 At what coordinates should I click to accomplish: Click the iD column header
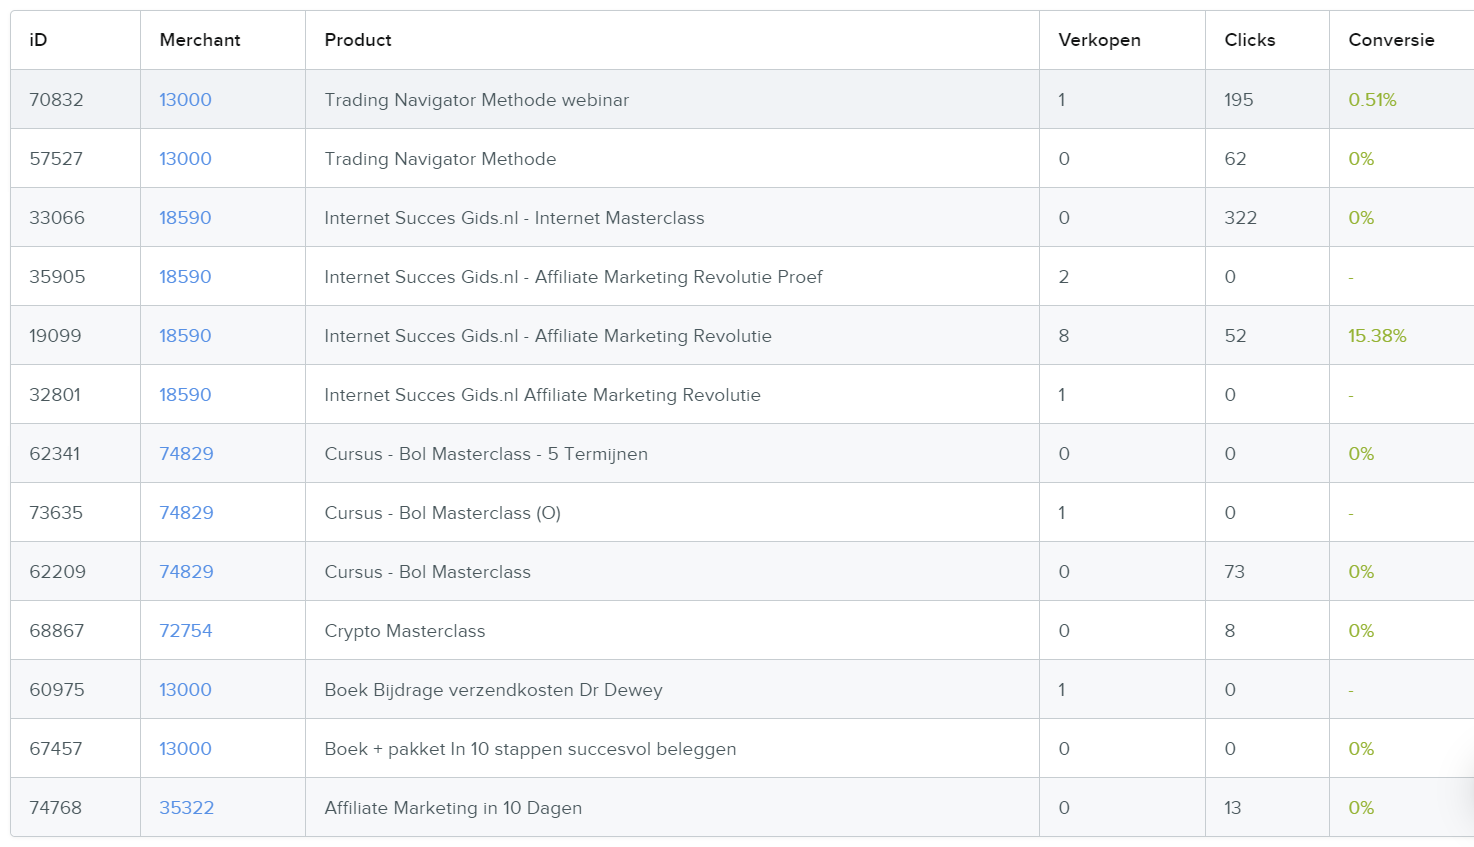click(x=38, y=40)
